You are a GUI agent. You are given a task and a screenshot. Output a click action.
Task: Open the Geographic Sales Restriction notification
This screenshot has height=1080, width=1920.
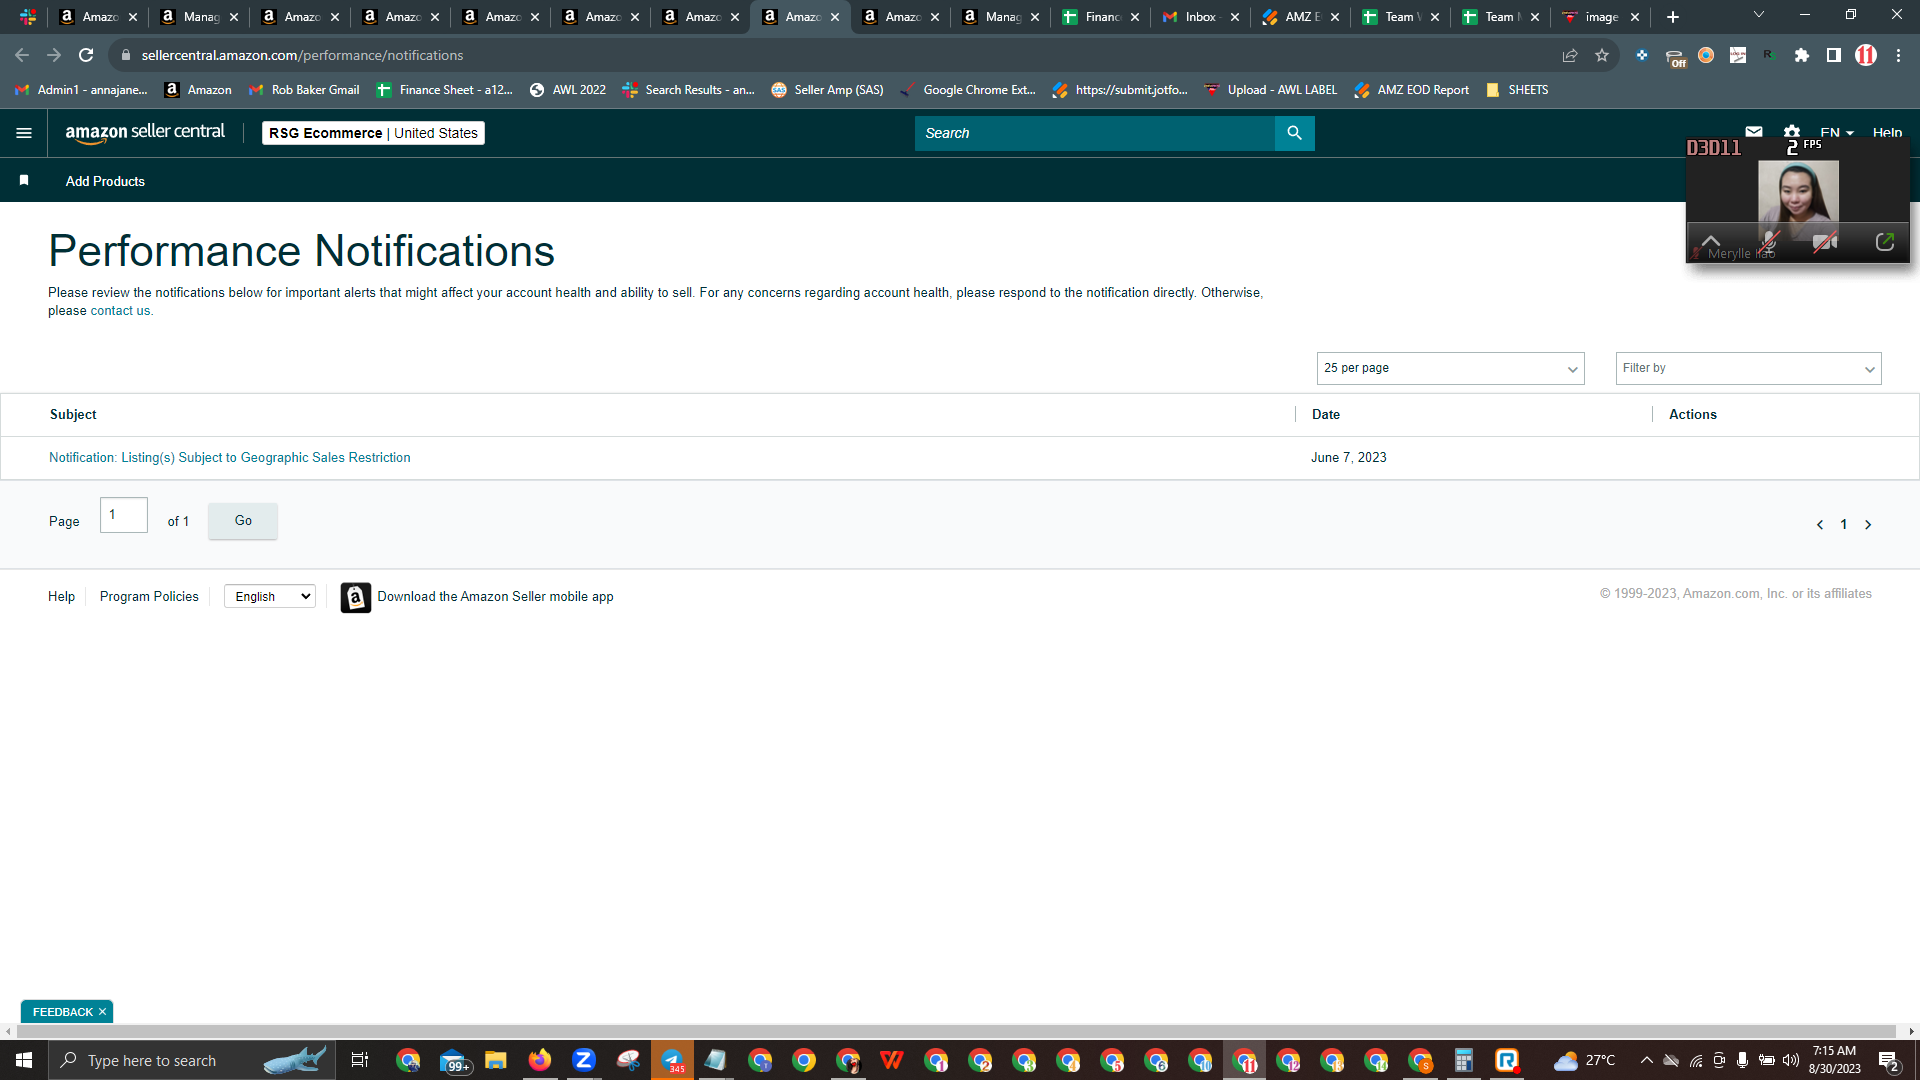pyautogui.click(x=230, y=458)
